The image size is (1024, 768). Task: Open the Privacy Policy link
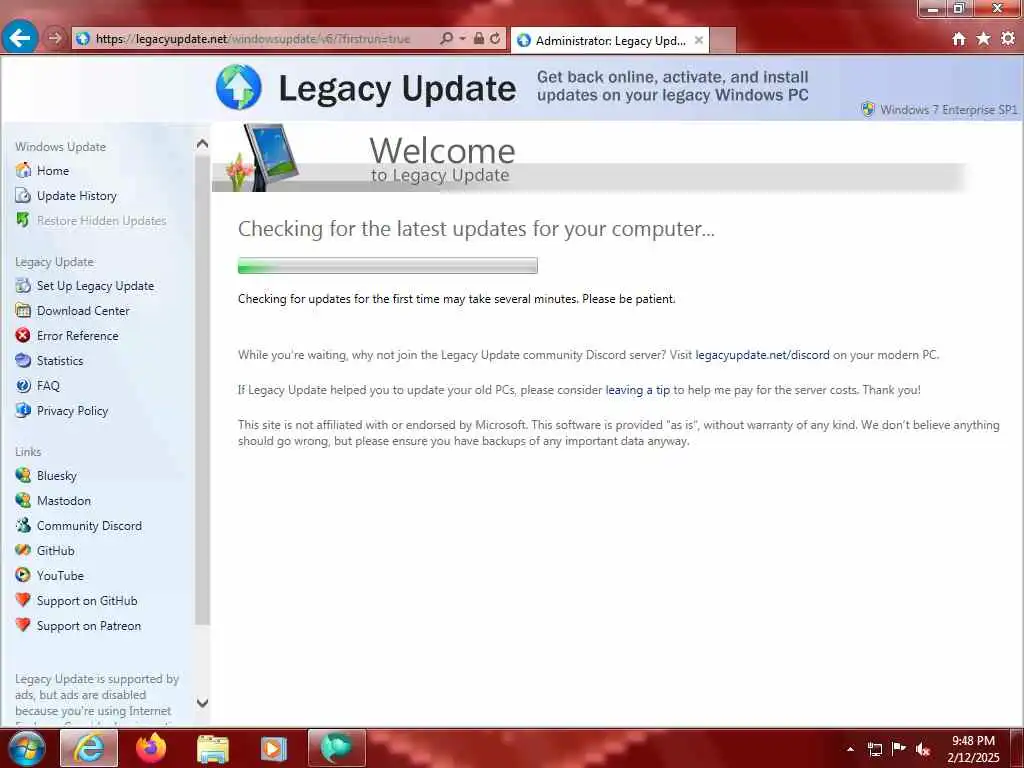tap(72, 411)
